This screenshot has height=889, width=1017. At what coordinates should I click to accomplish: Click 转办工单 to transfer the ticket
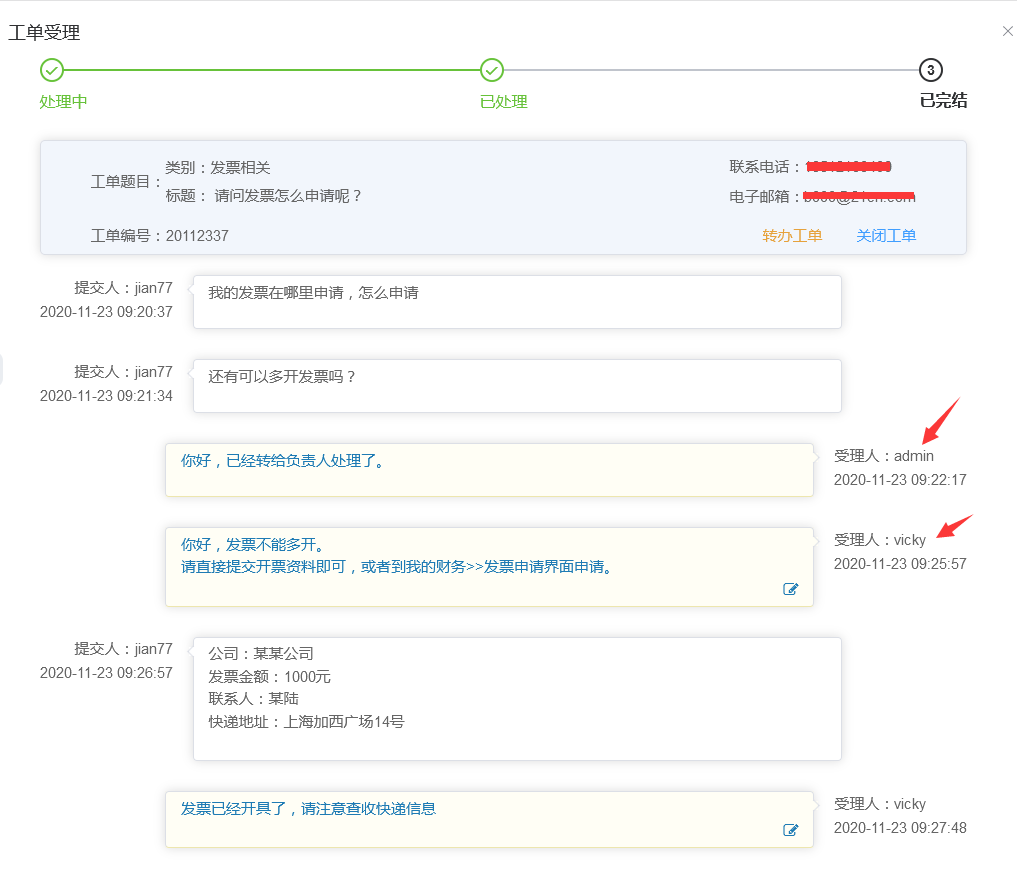(x=792, y=236)
